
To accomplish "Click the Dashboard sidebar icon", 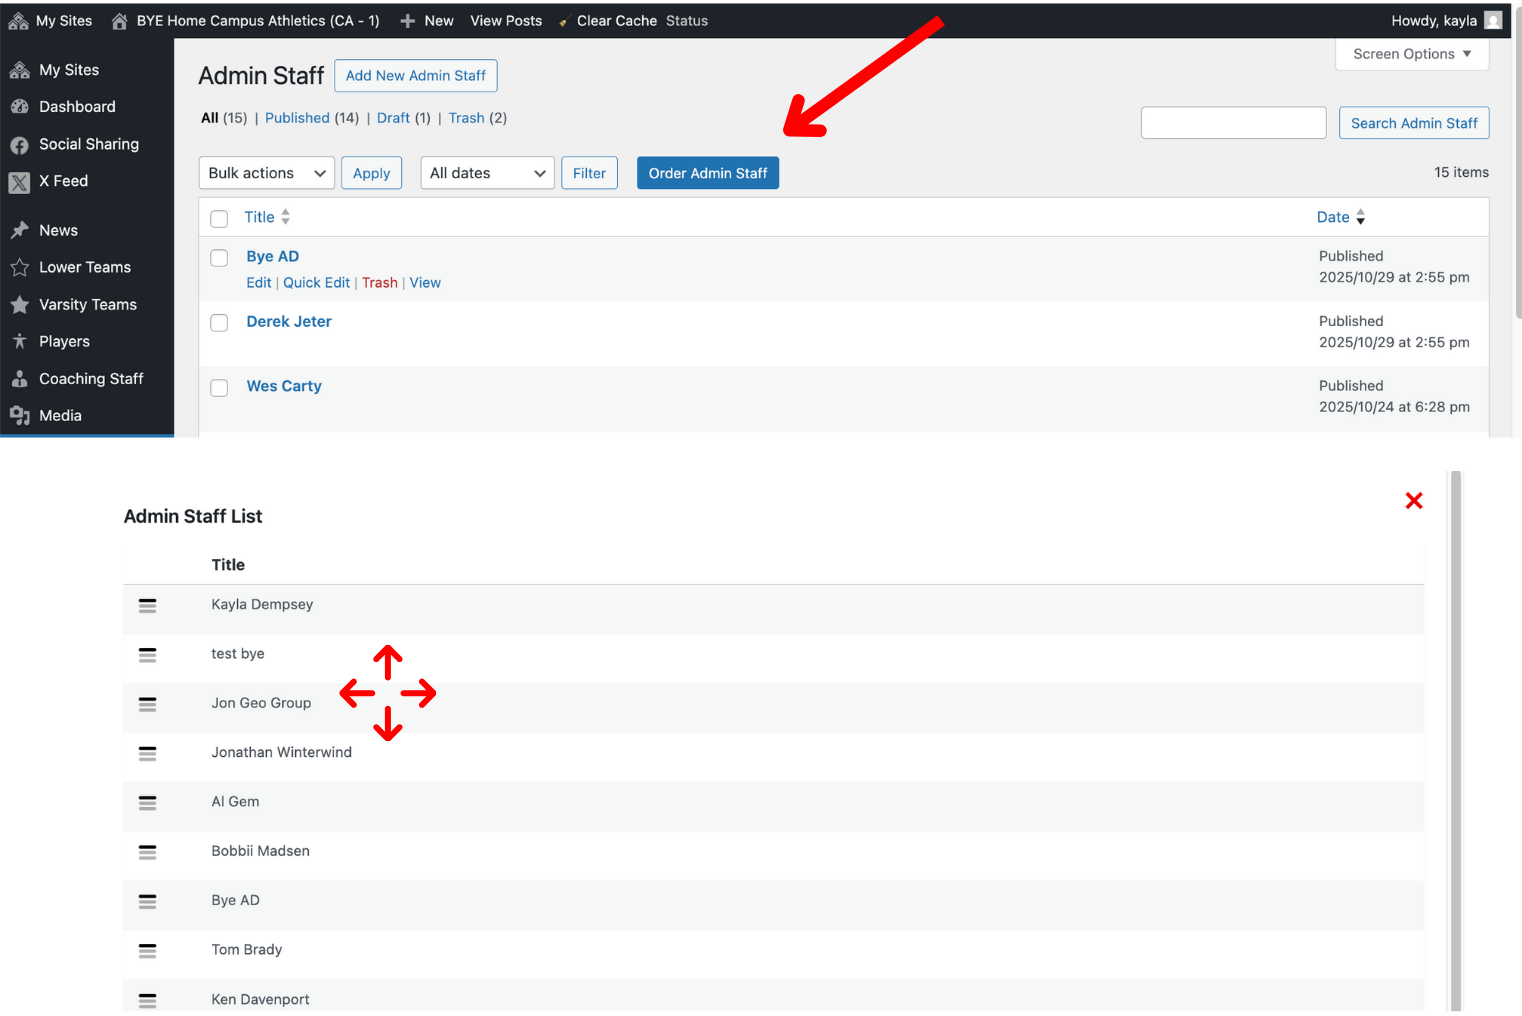I will click(21, 106).
